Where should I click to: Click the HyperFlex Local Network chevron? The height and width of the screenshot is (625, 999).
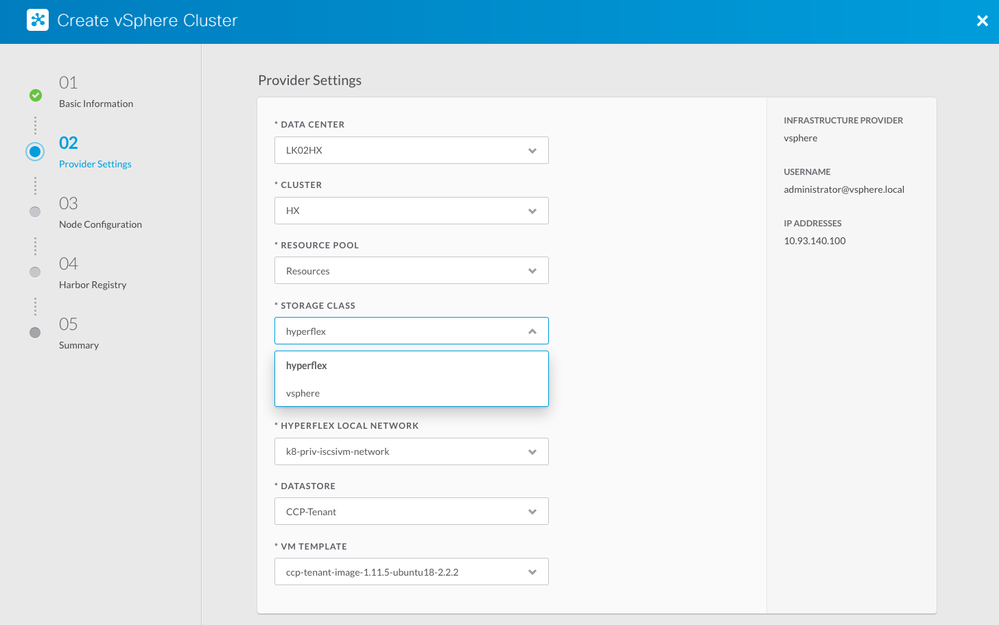(x=532, y=452)
